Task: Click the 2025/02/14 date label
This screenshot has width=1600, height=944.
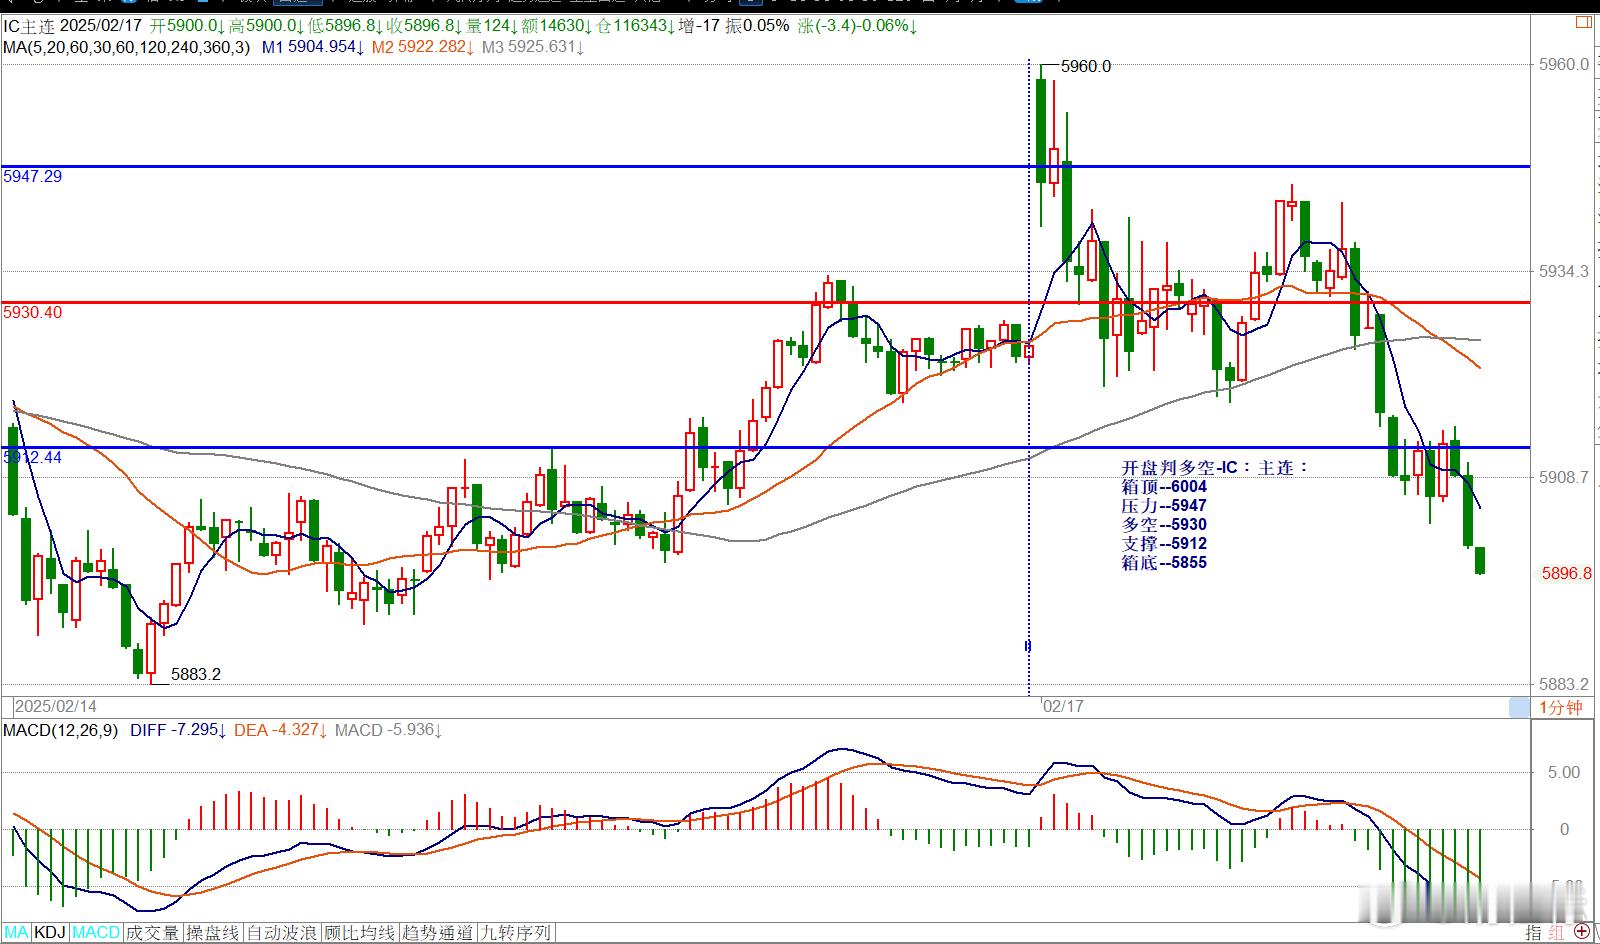Action: [56, 706]
